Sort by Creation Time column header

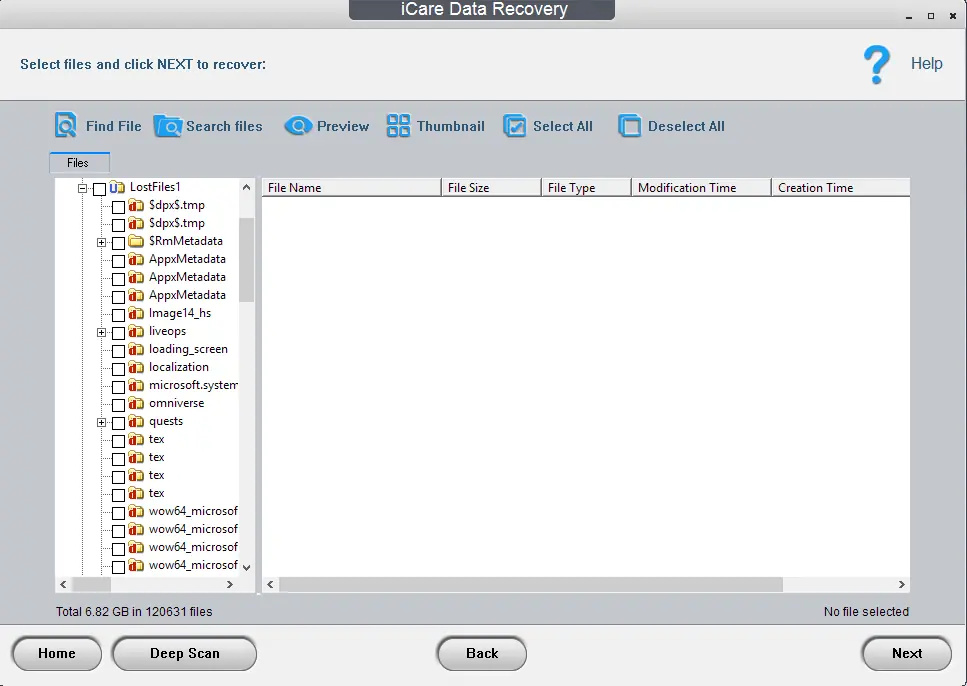(x=841, y=188)
